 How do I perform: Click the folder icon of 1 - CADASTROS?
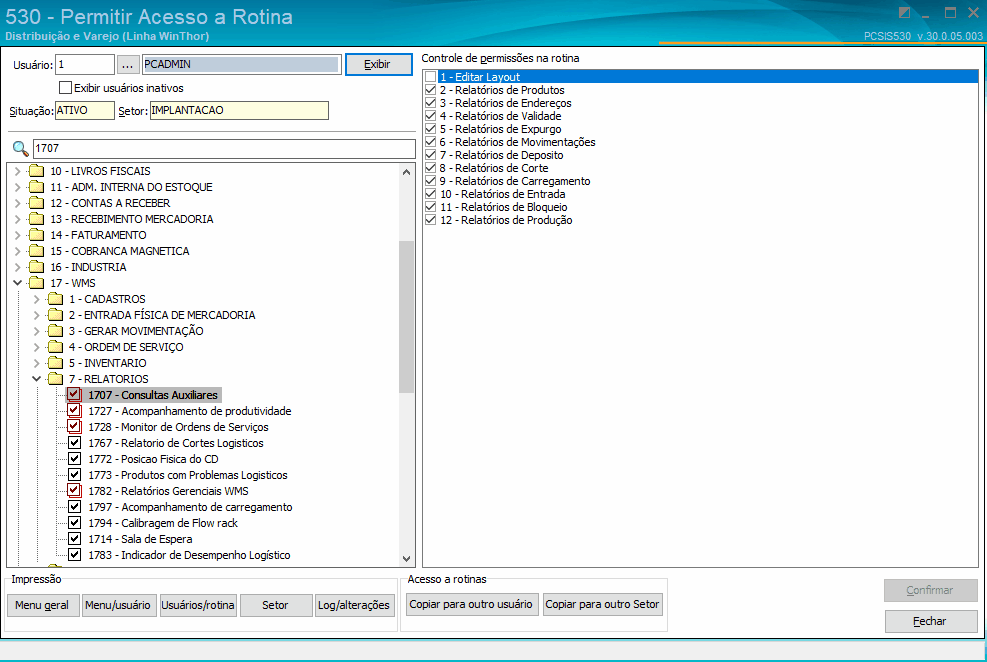point(55,299)
